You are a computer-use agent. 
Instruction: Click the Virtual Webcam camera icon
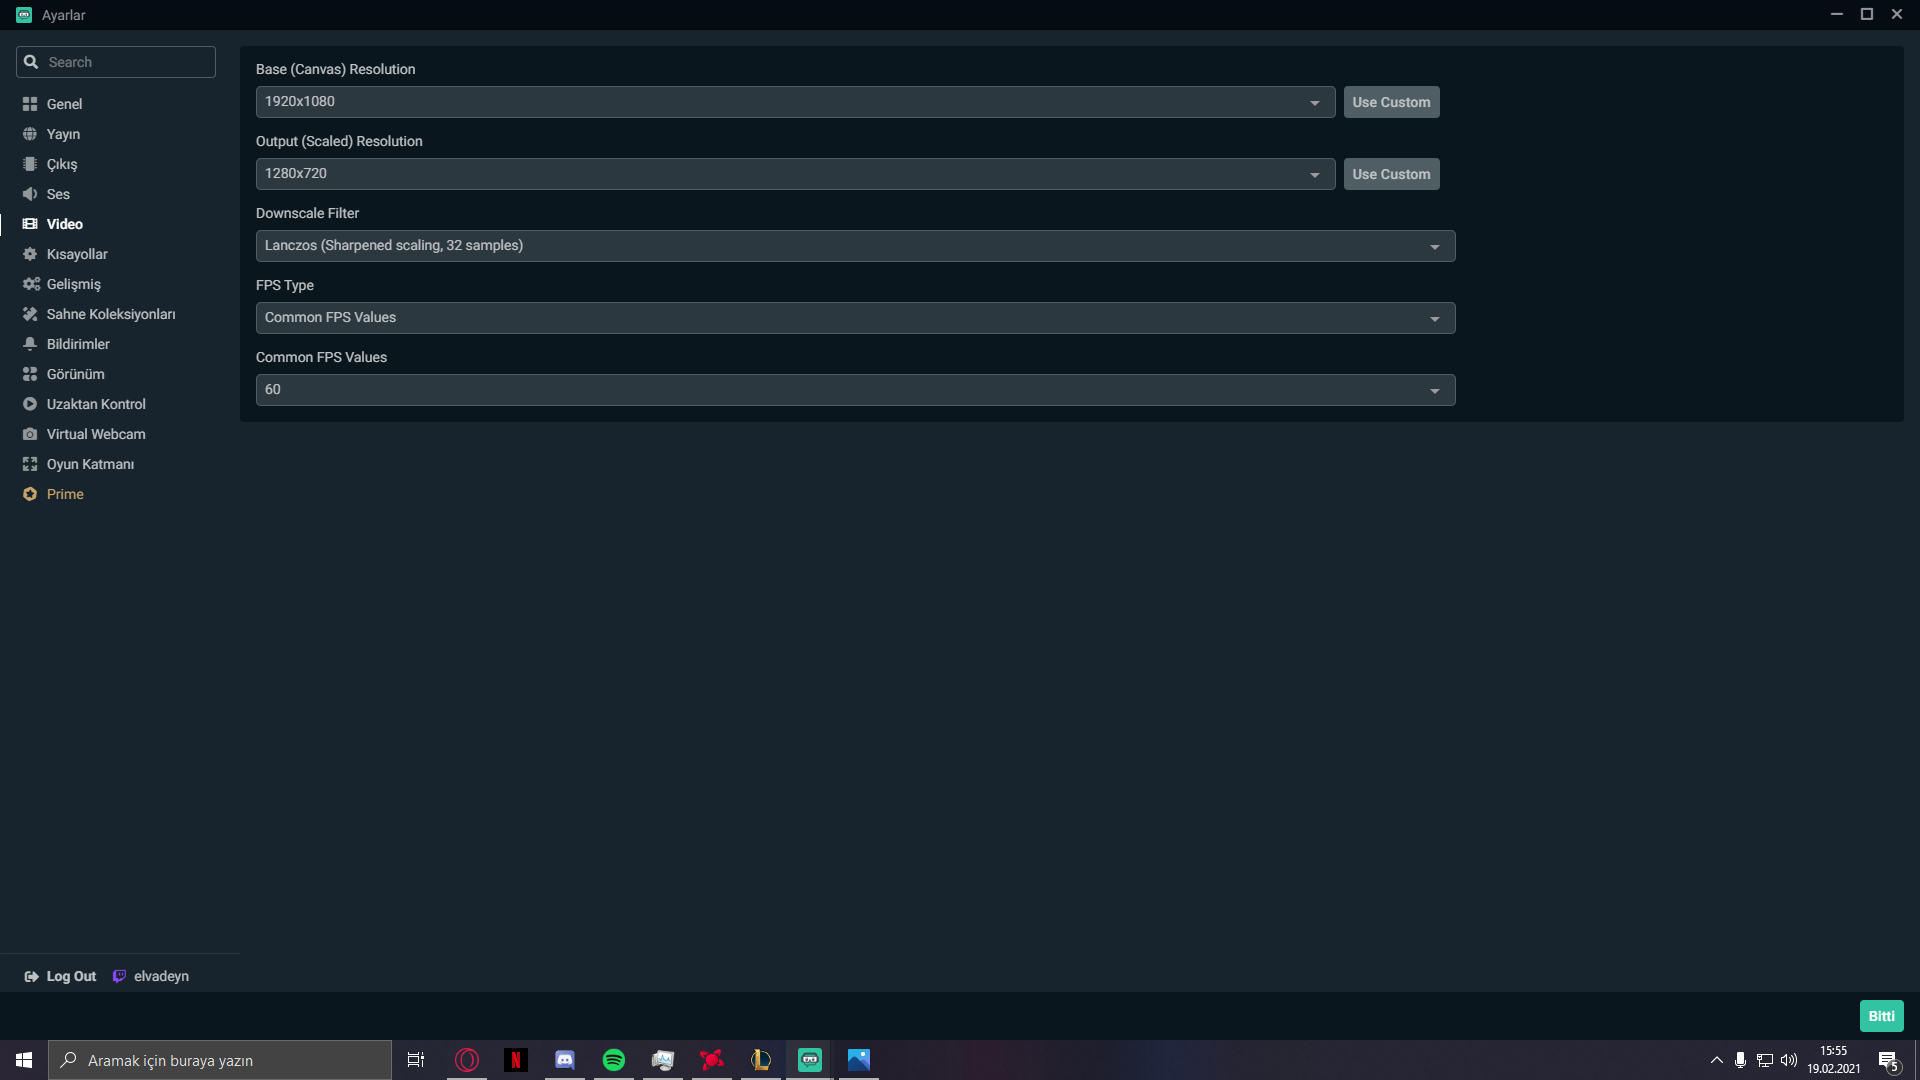(x=30, y=434)
